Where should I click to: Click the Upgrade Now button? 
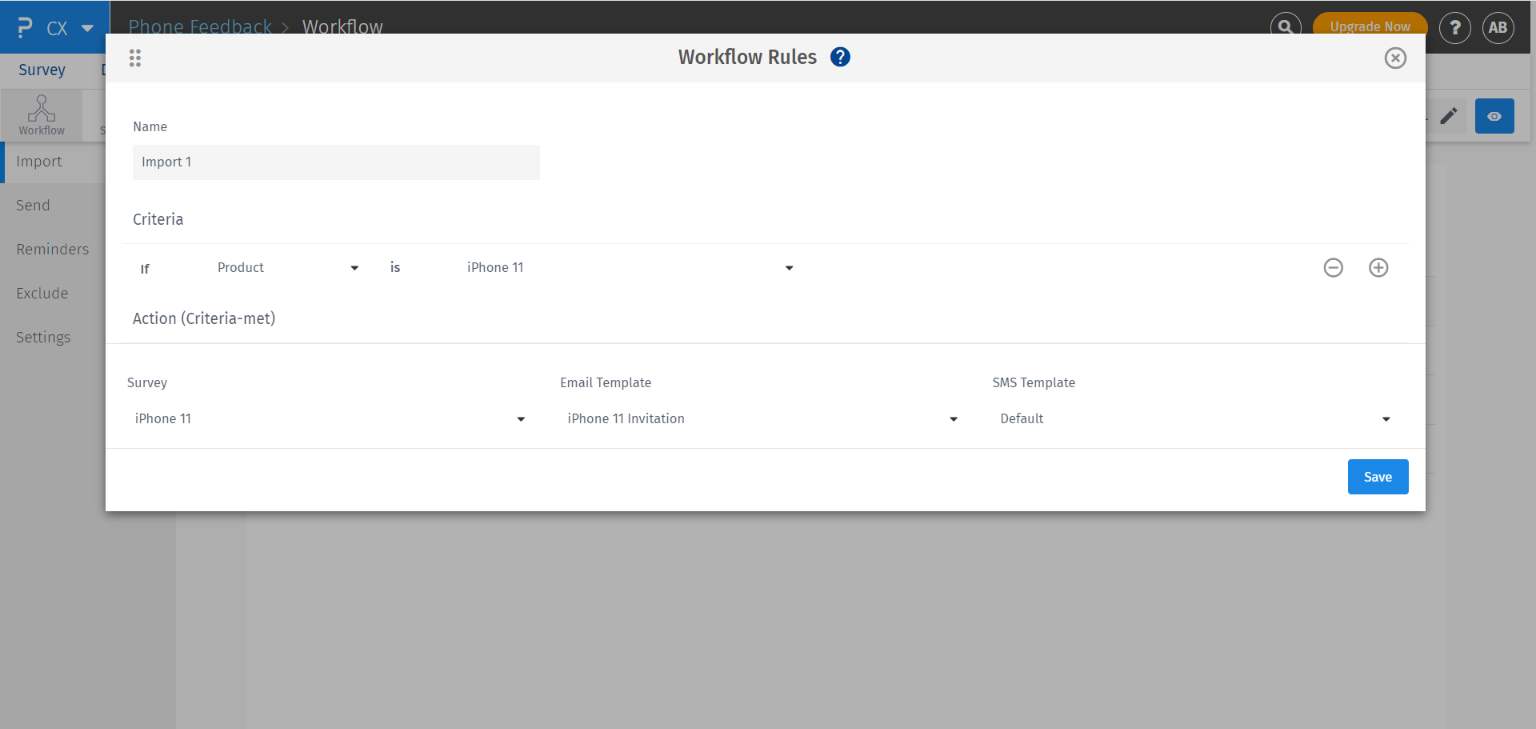(1369, 27)
